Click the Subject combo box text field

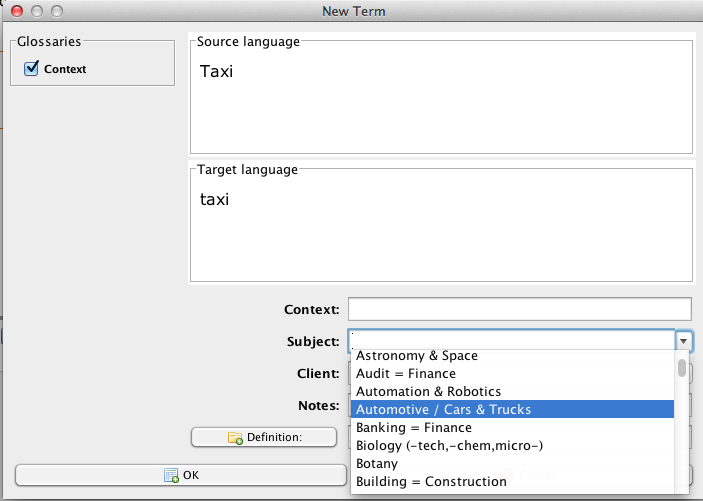click(511, 341)
